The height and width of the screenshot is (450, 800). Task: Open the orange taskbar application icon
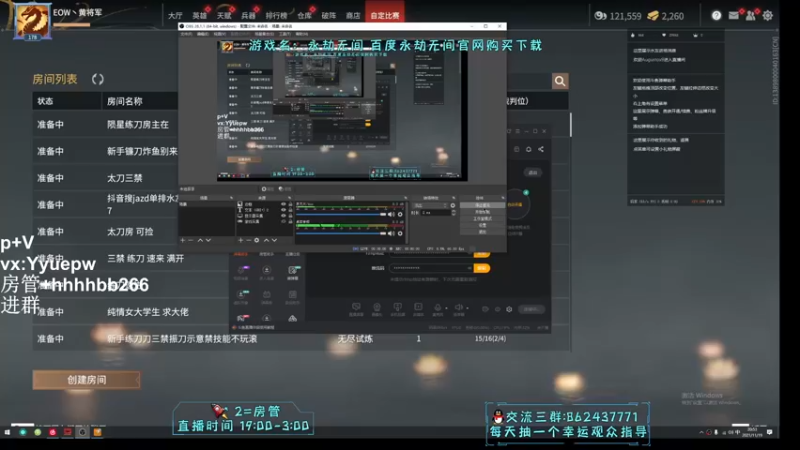click(x=97, y=432)
